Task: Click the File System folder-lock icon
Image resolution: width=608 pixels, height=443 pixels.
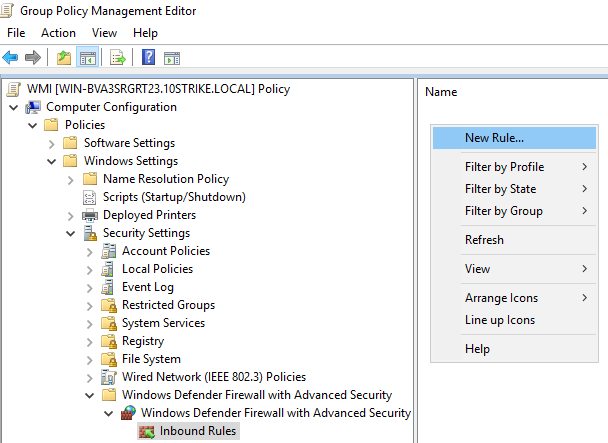Action: (109, 359)
